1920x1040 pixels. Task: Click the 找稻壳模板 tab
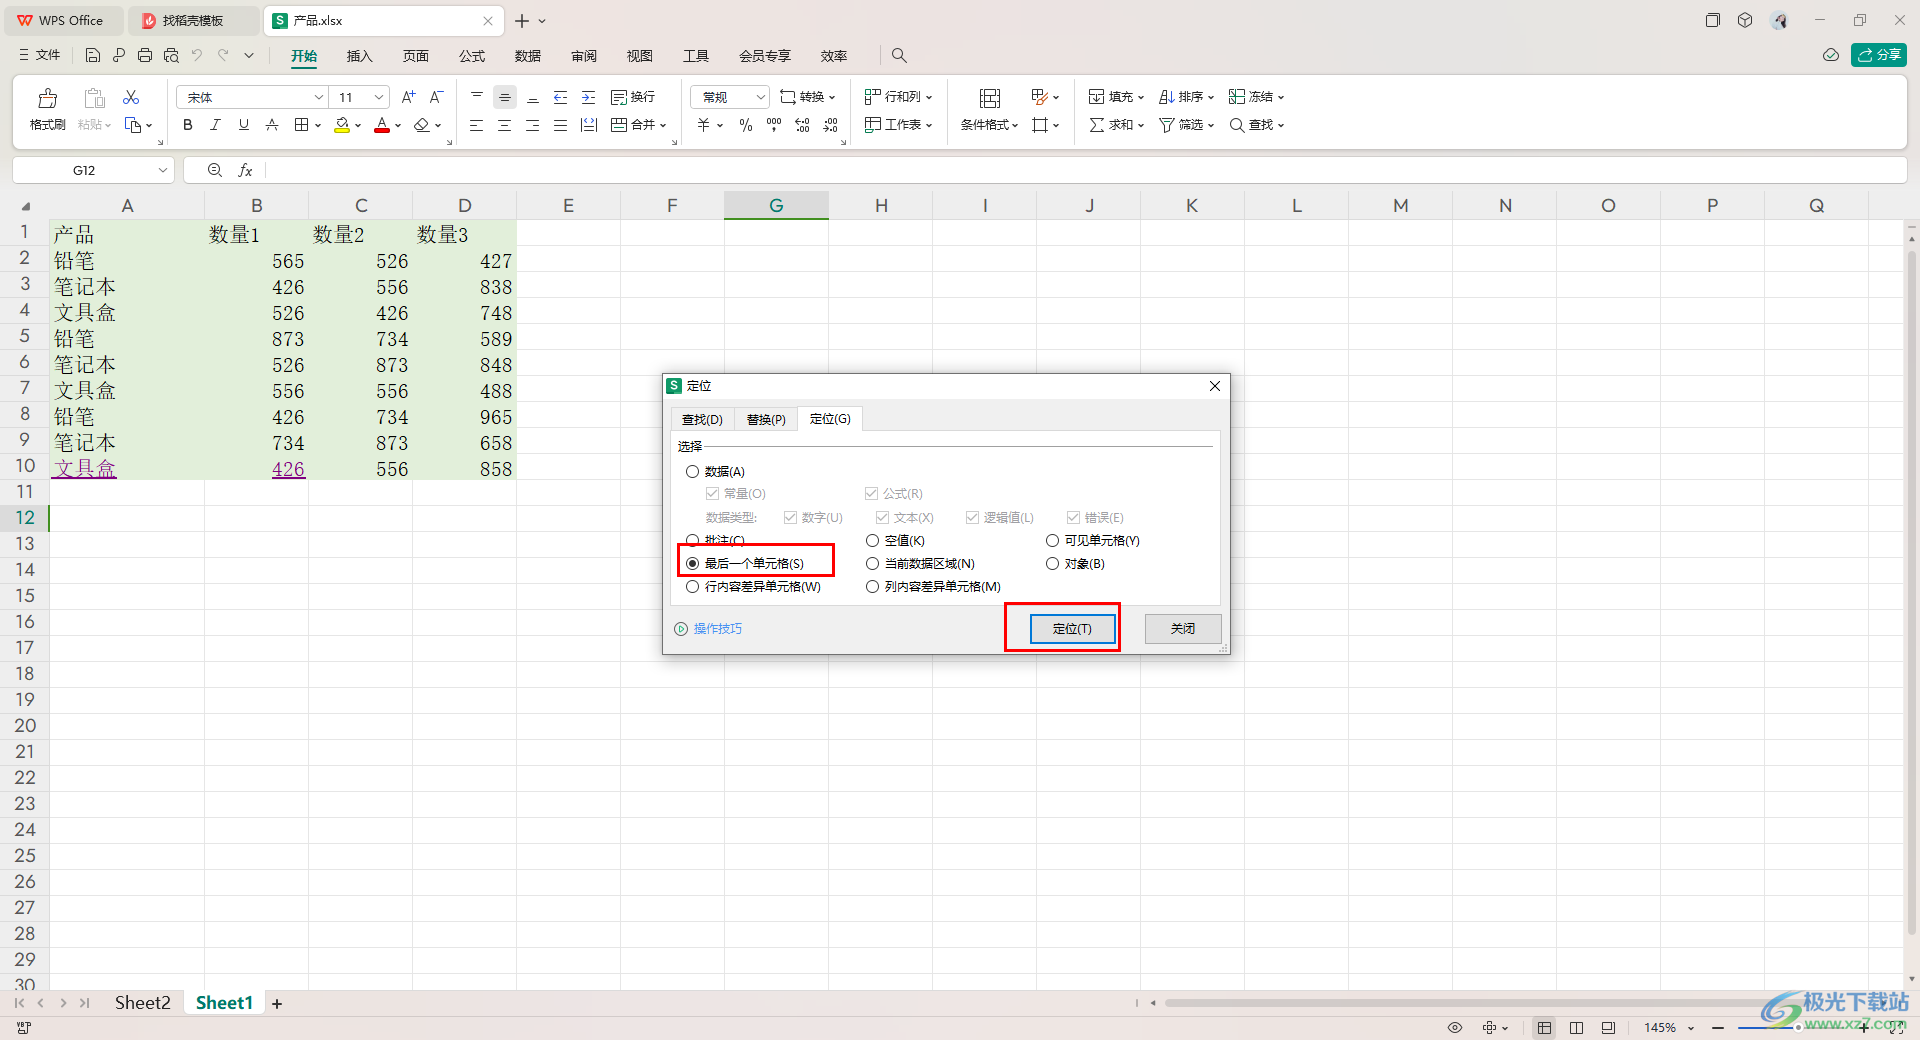(x=193, y=20)
